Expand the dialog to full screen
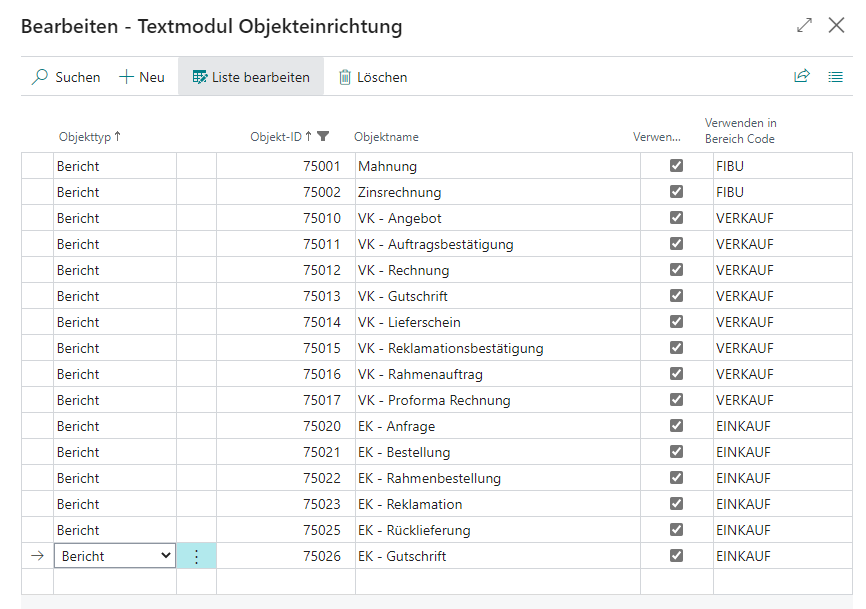Screen dimensions: 866x609 pos(804,26)
